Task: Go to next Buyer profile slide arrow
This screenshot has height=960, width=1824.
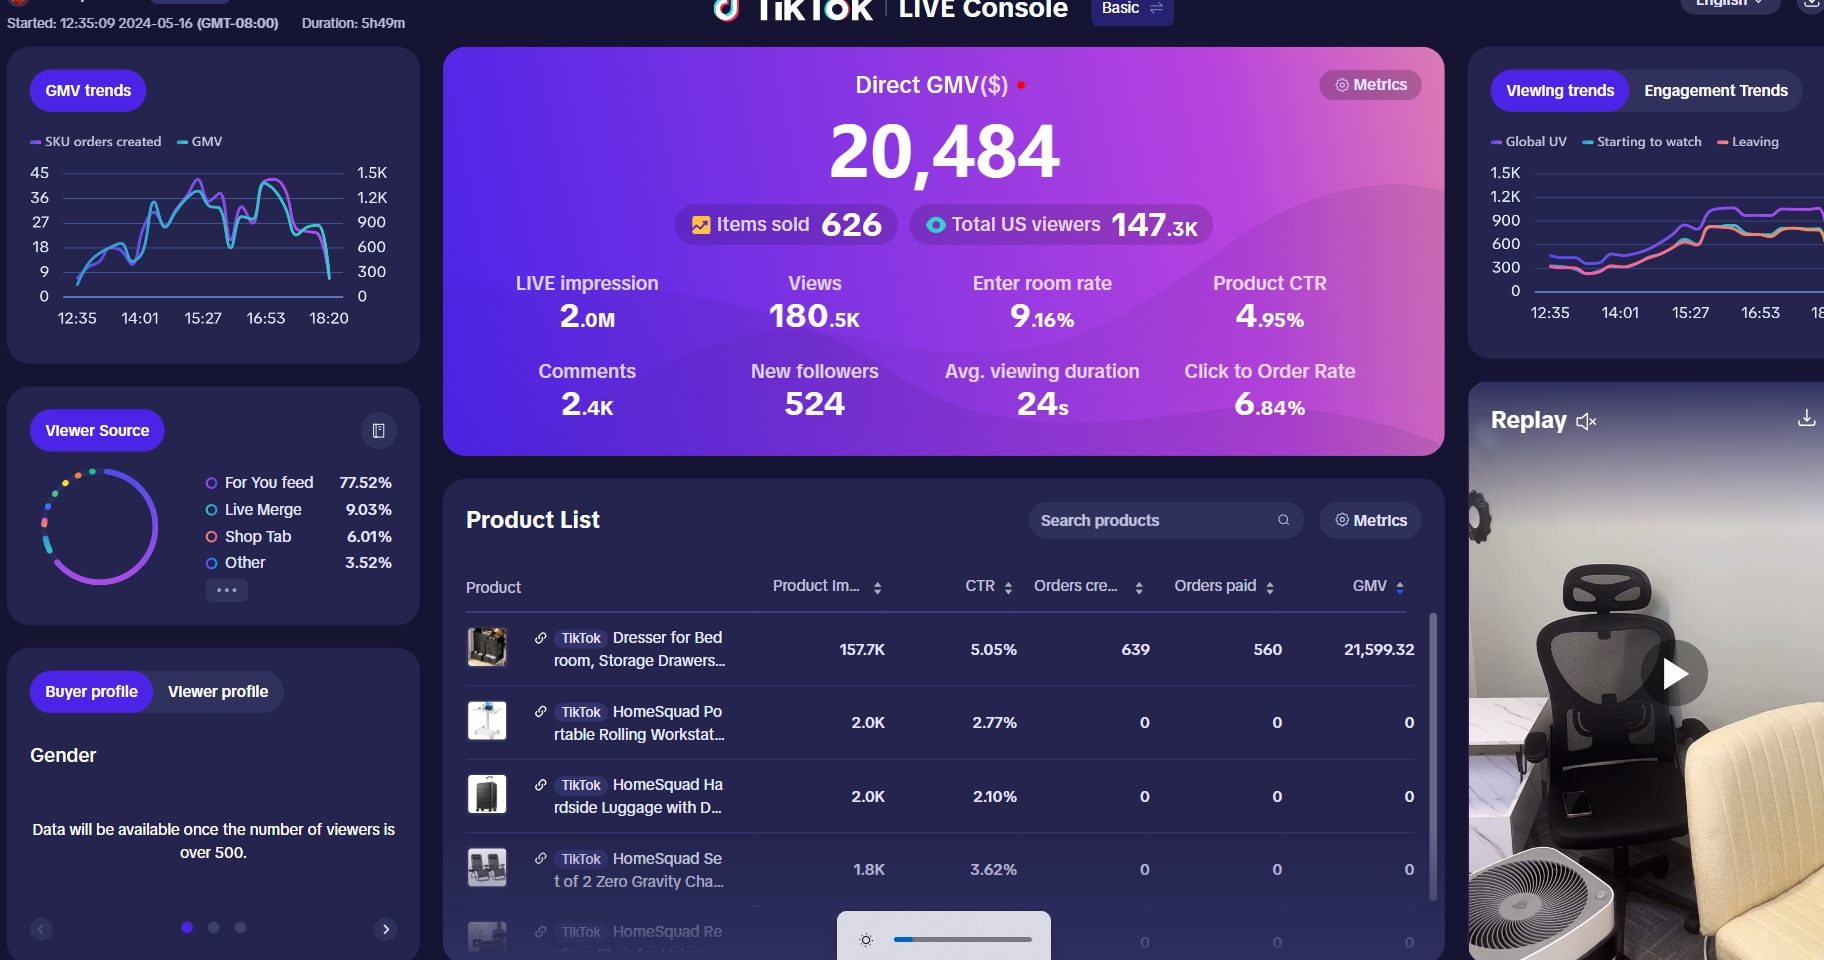Action: [386, 929]
